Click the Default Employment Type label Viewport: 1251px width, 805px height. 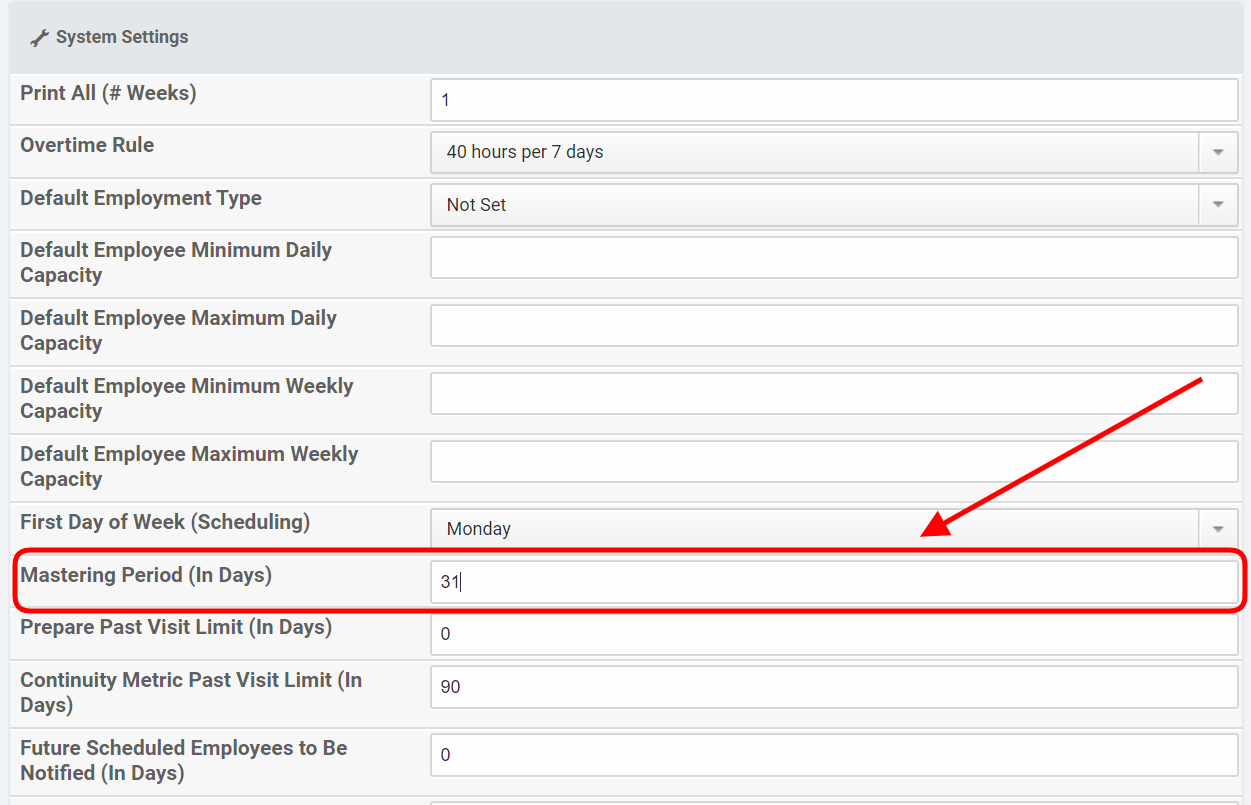coord(141,198)
